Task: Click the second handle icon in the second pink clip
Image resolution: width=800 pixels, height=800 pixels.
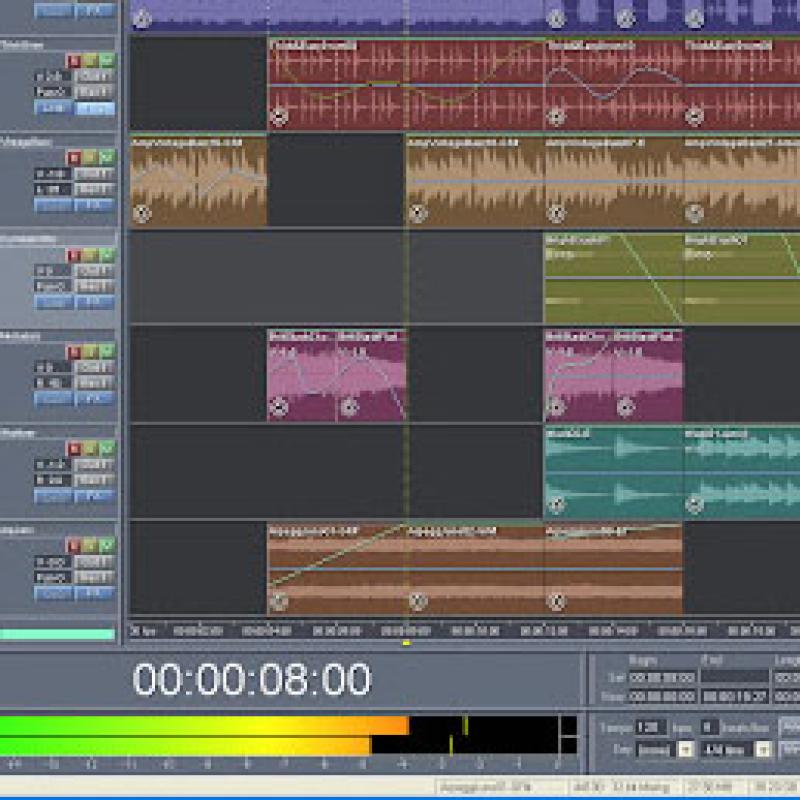Action: click(626, 407)
